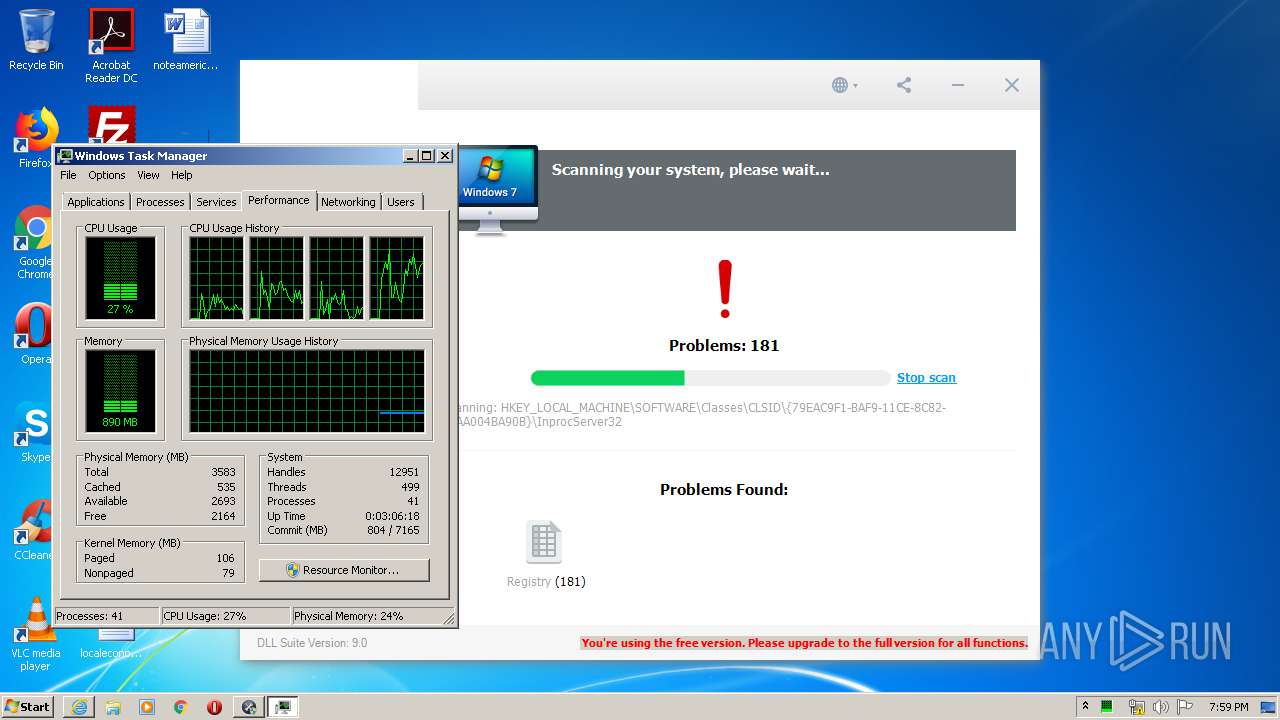
Task: Open Chrome from the taskbar
Action: click(181, 707)
